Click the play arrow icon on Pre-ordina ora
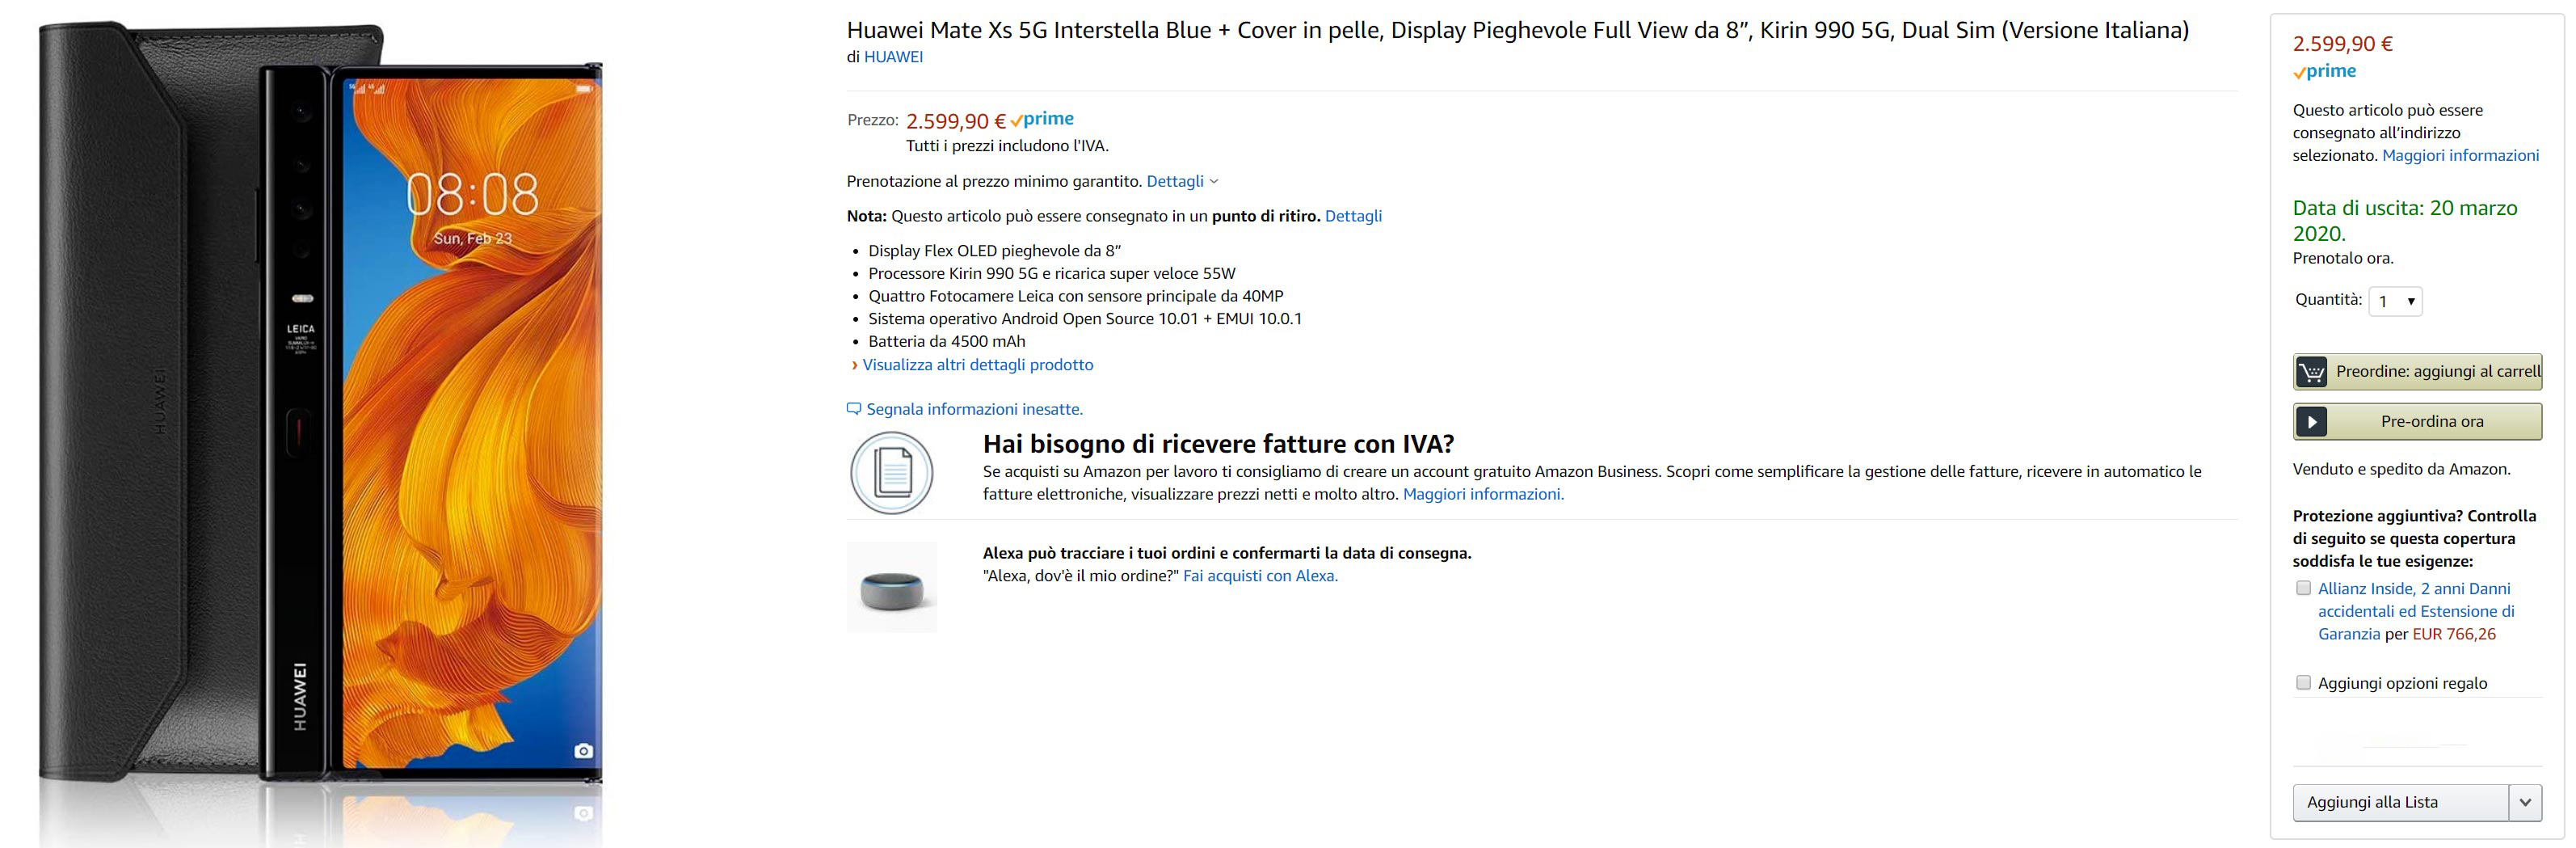This screenshot has height=848, width=2576. pos(2311,422)
